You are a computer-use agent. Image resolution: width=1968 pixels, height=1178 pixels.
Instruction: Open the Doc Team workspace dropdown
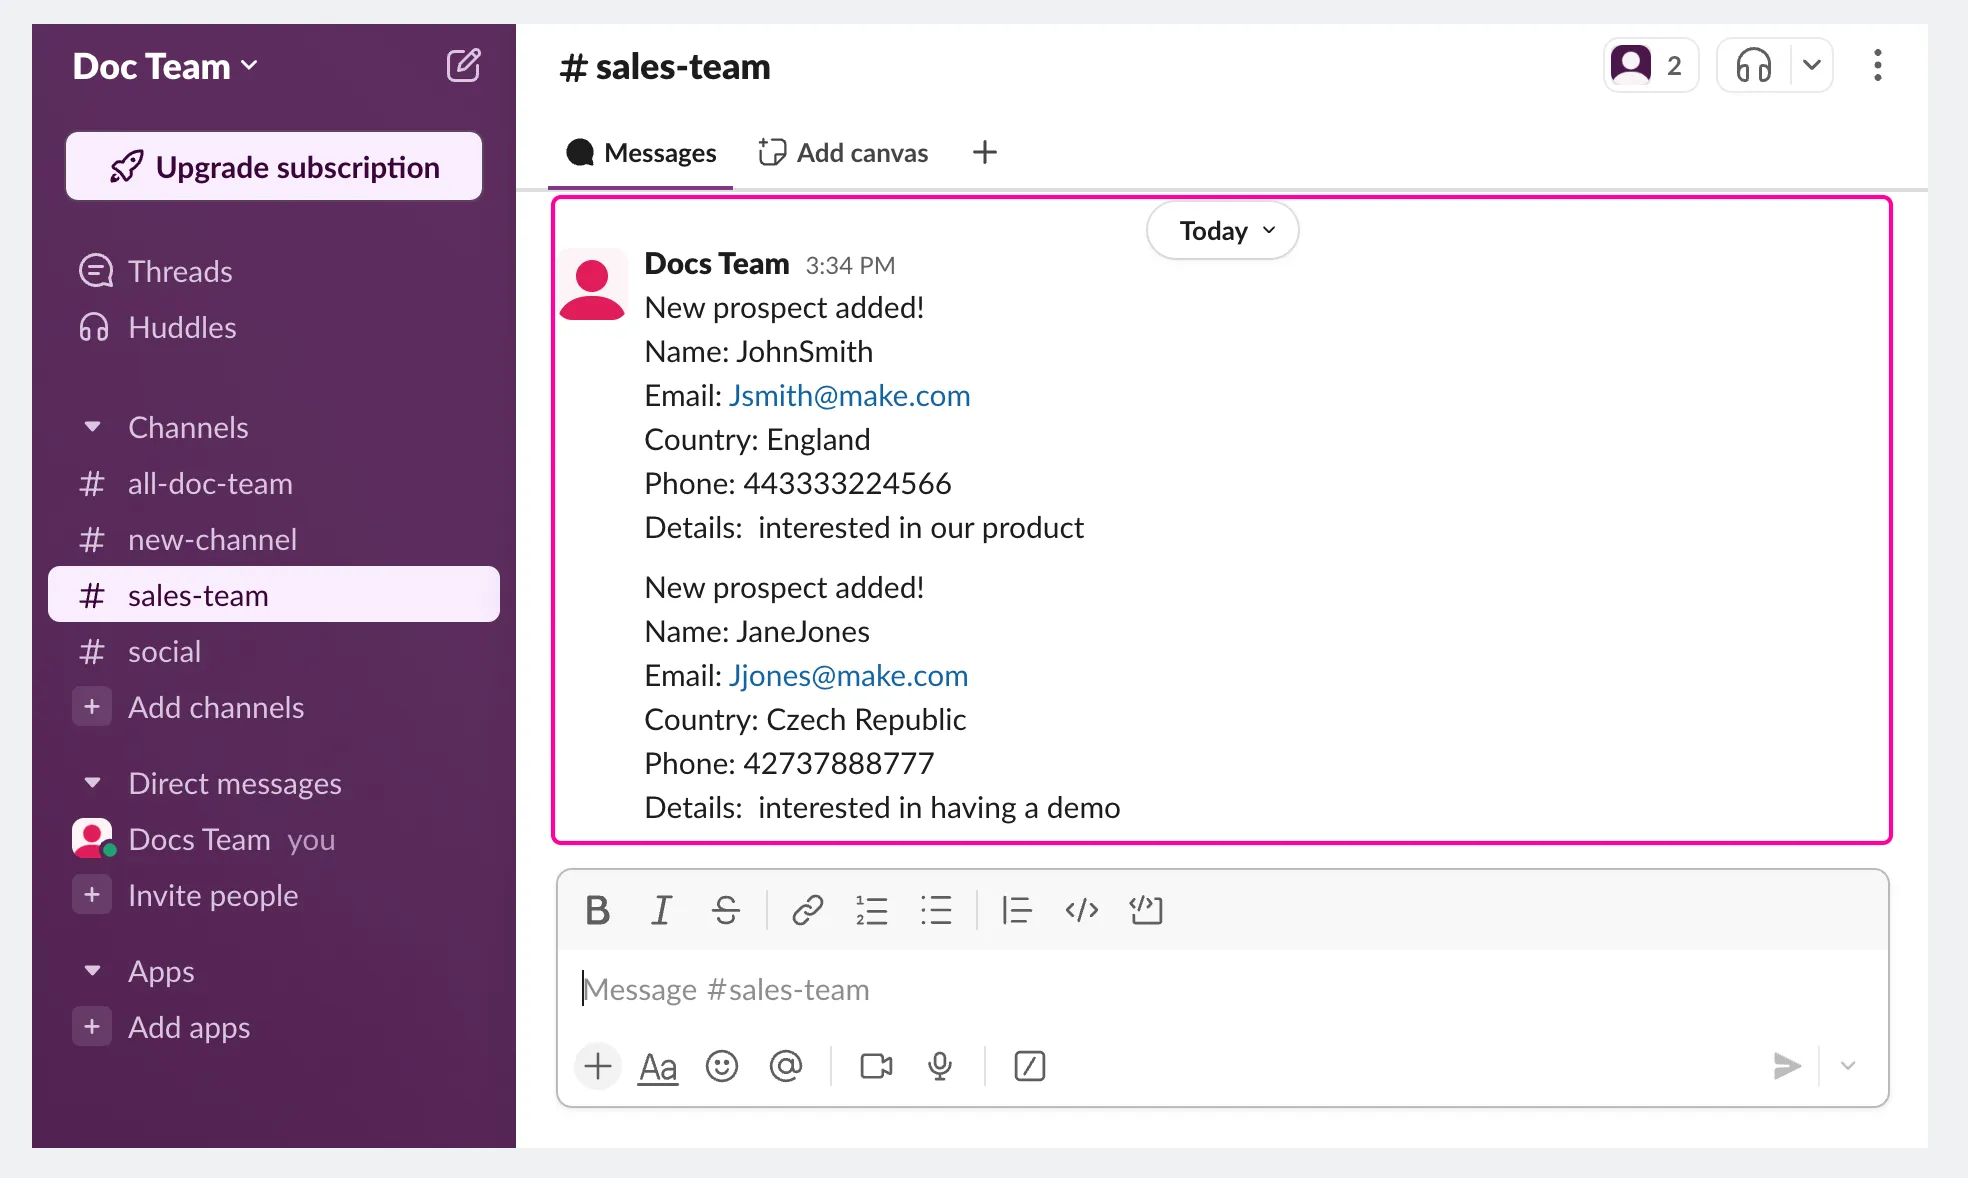pos(165,66)
